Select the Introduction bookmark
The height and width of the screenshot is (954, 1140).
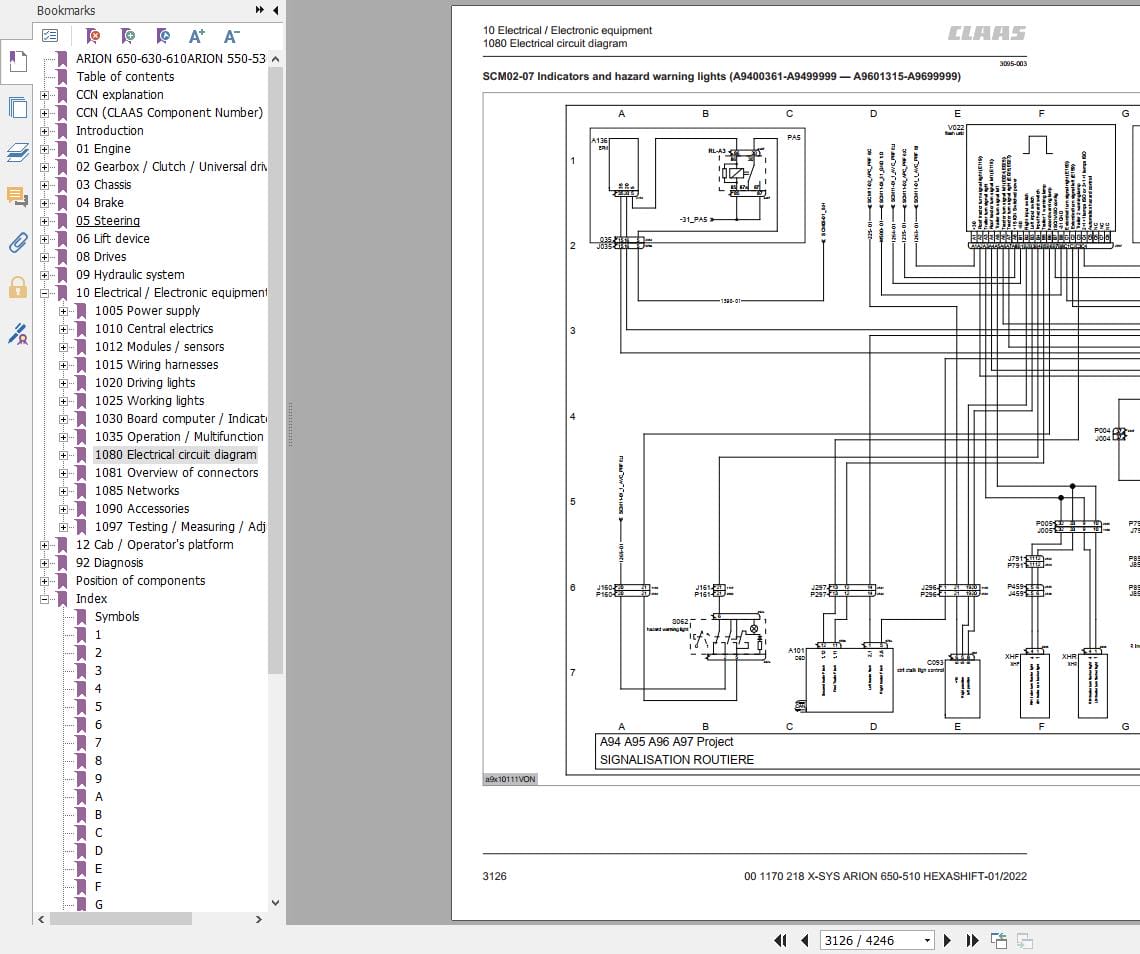[110, 130]
